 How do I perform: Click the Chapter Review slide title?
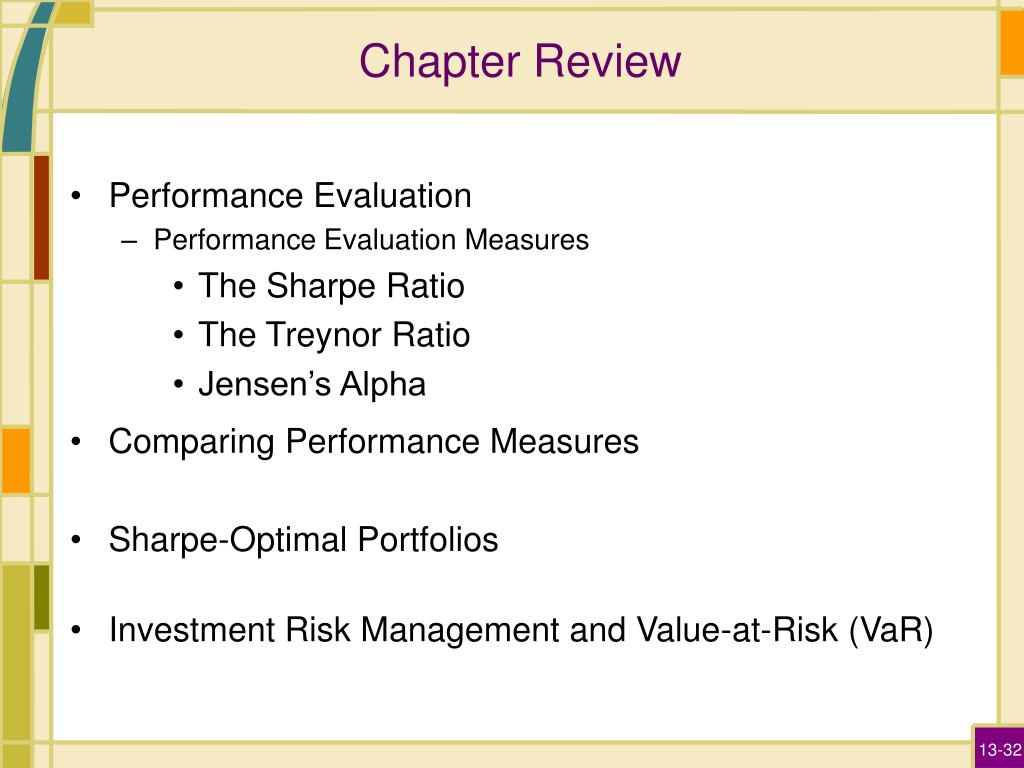(x=520, y=61)
